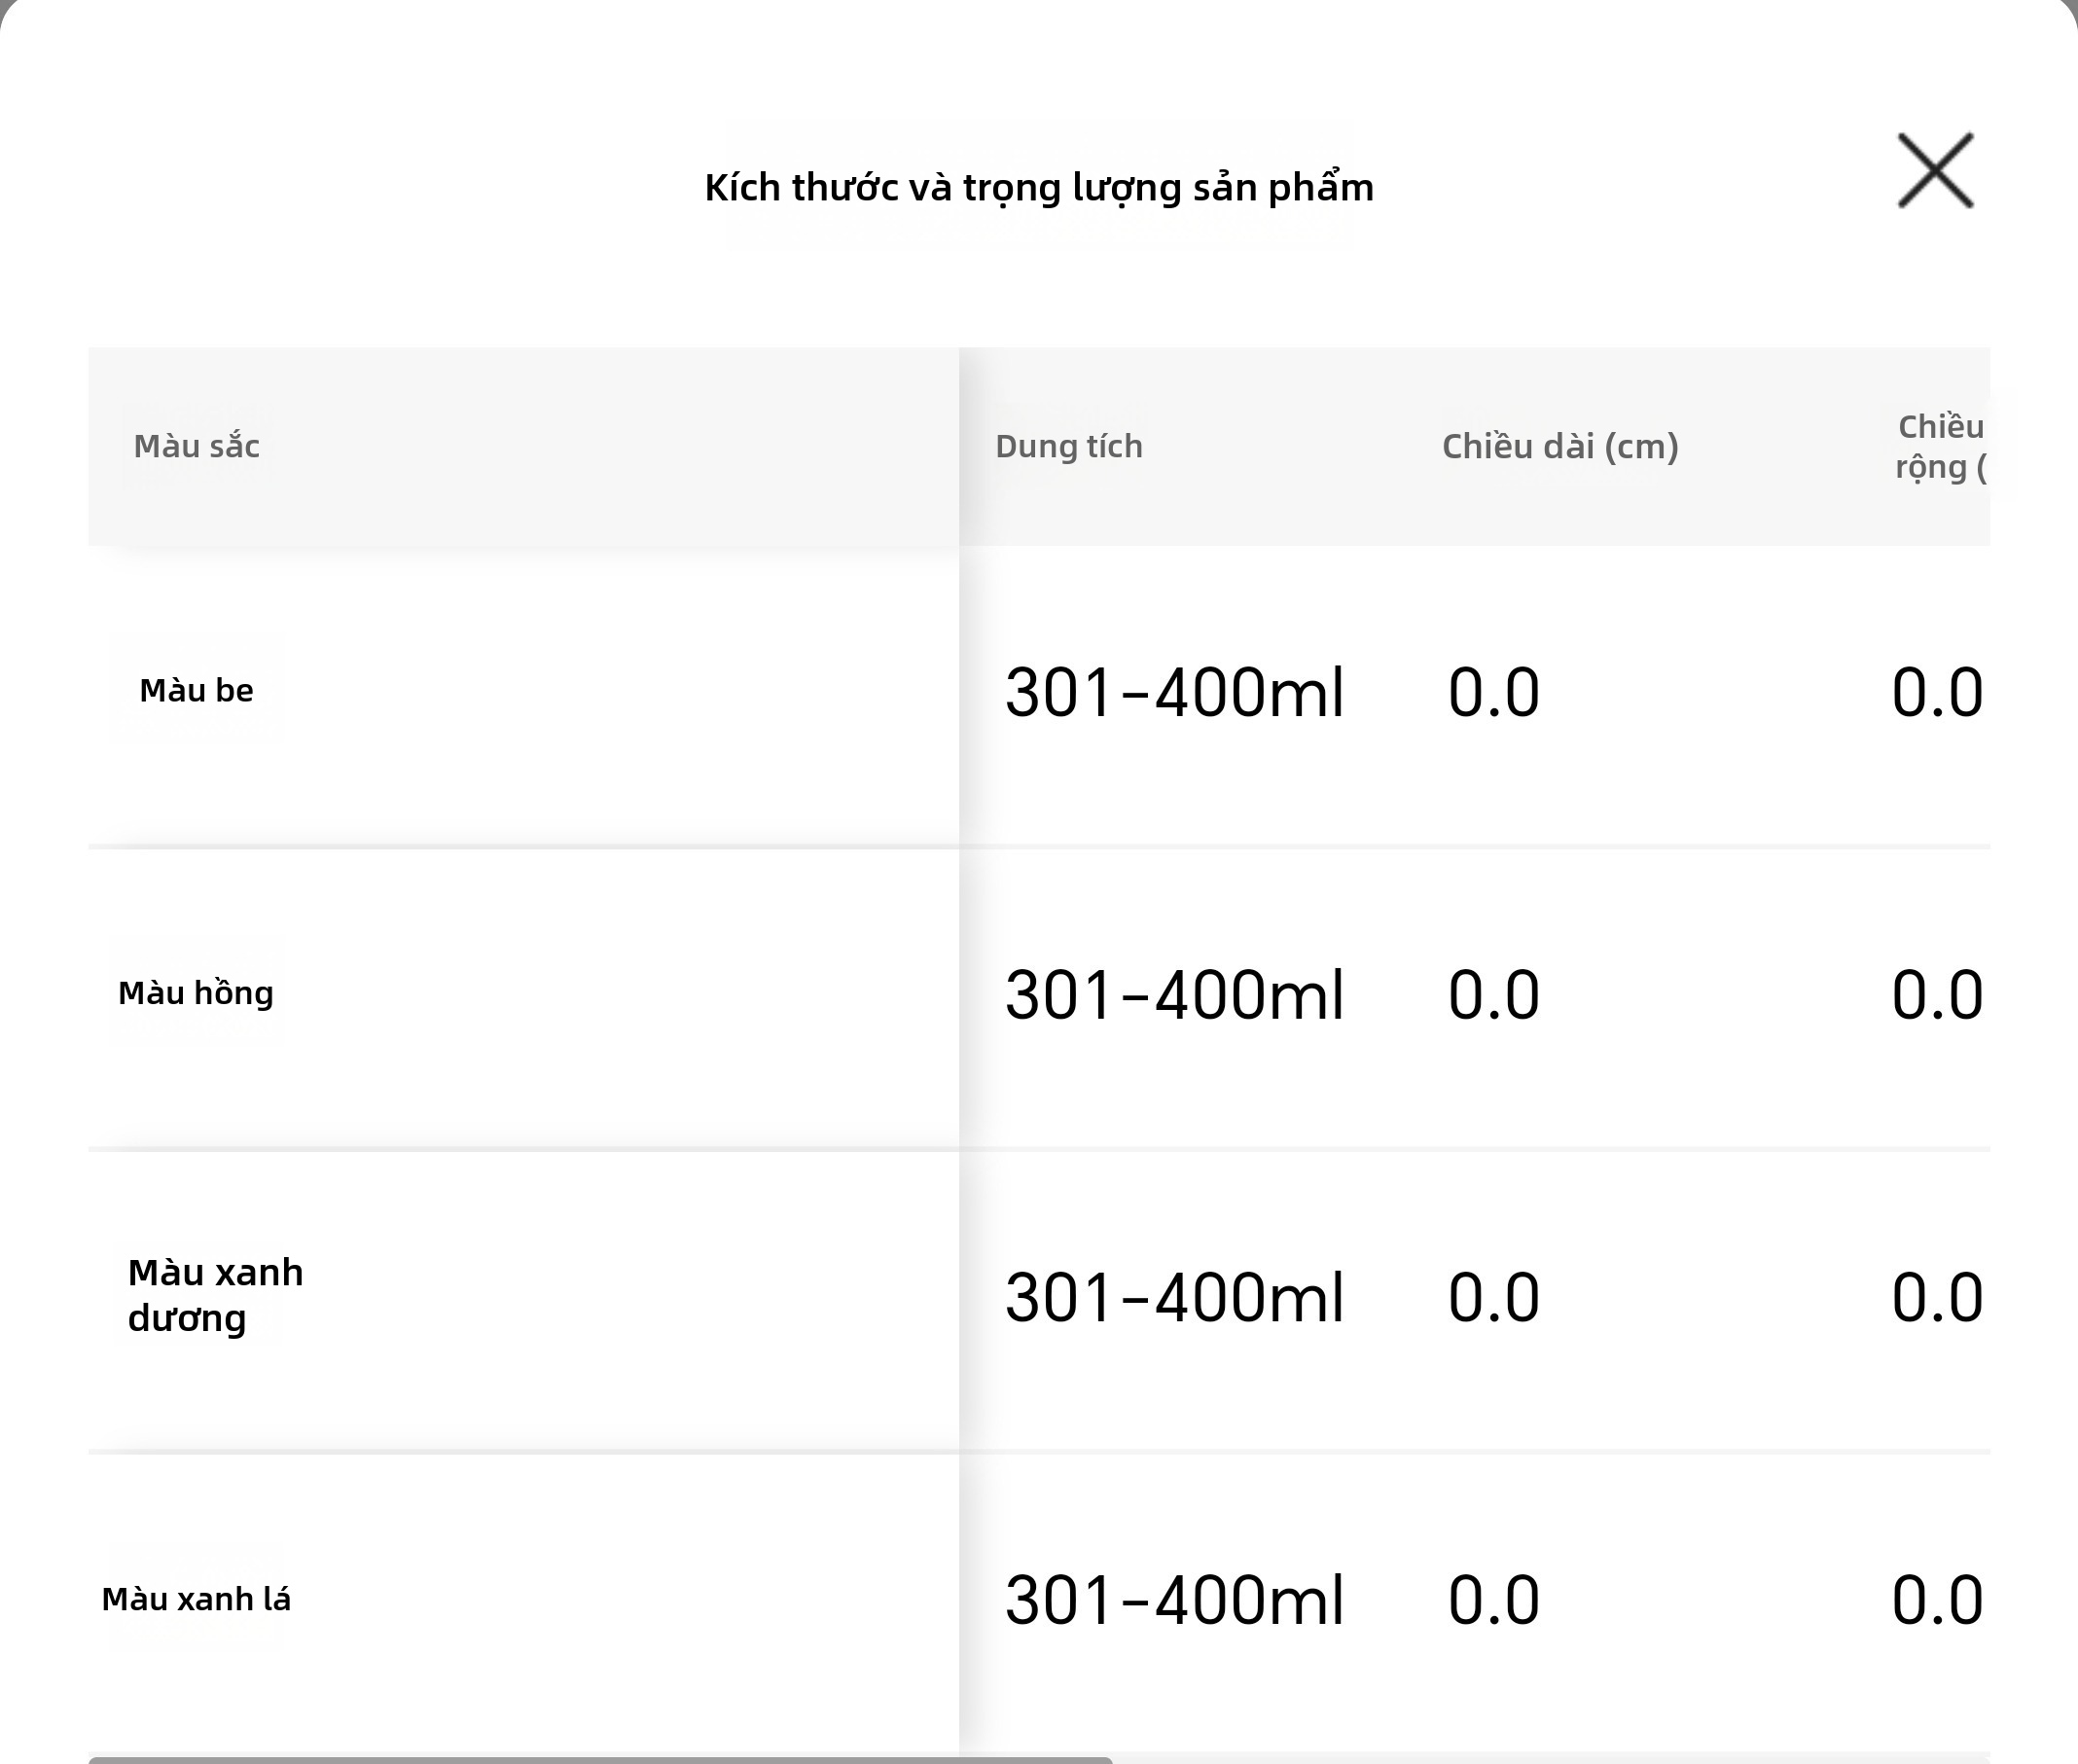The image size is (2078, 1764).
Task: Click length 0.0 in Màu xanh lá row
Action: pyautogui.click(x=1493, y=1600)
